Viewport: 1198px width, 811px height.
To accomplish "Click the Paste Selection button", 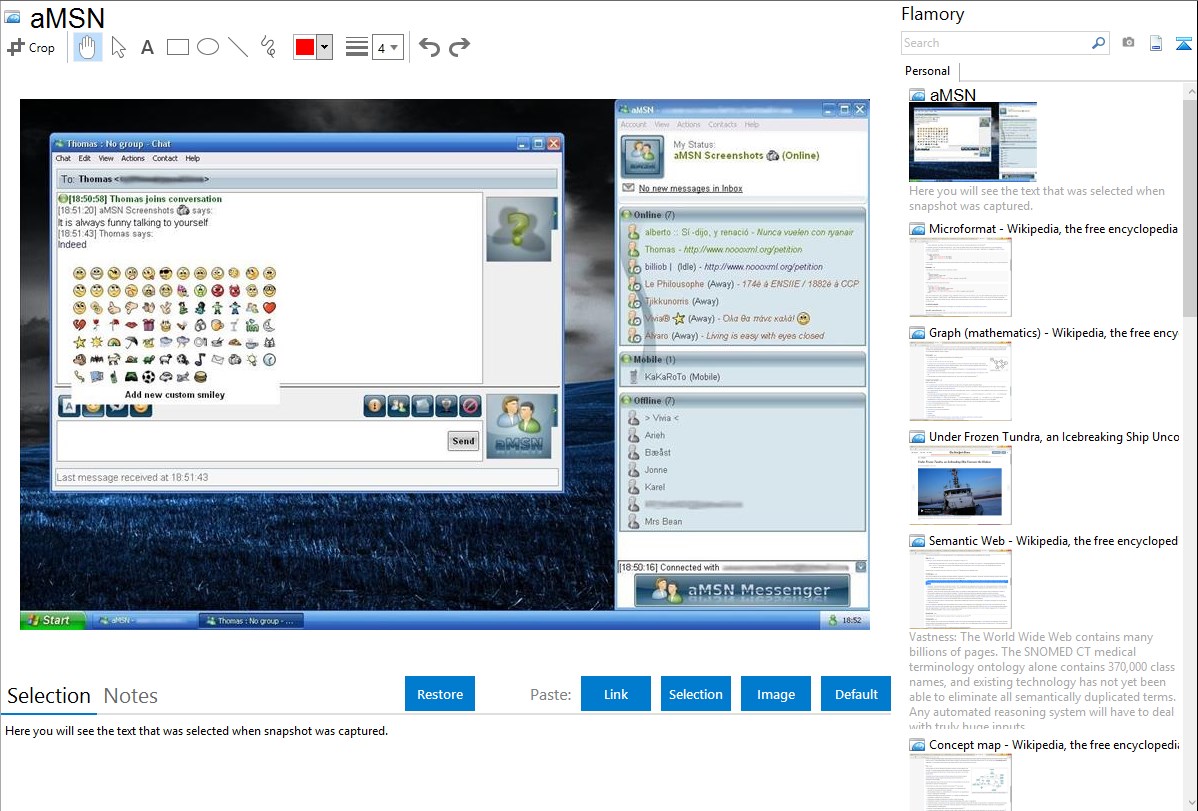I will coord(696,694).
